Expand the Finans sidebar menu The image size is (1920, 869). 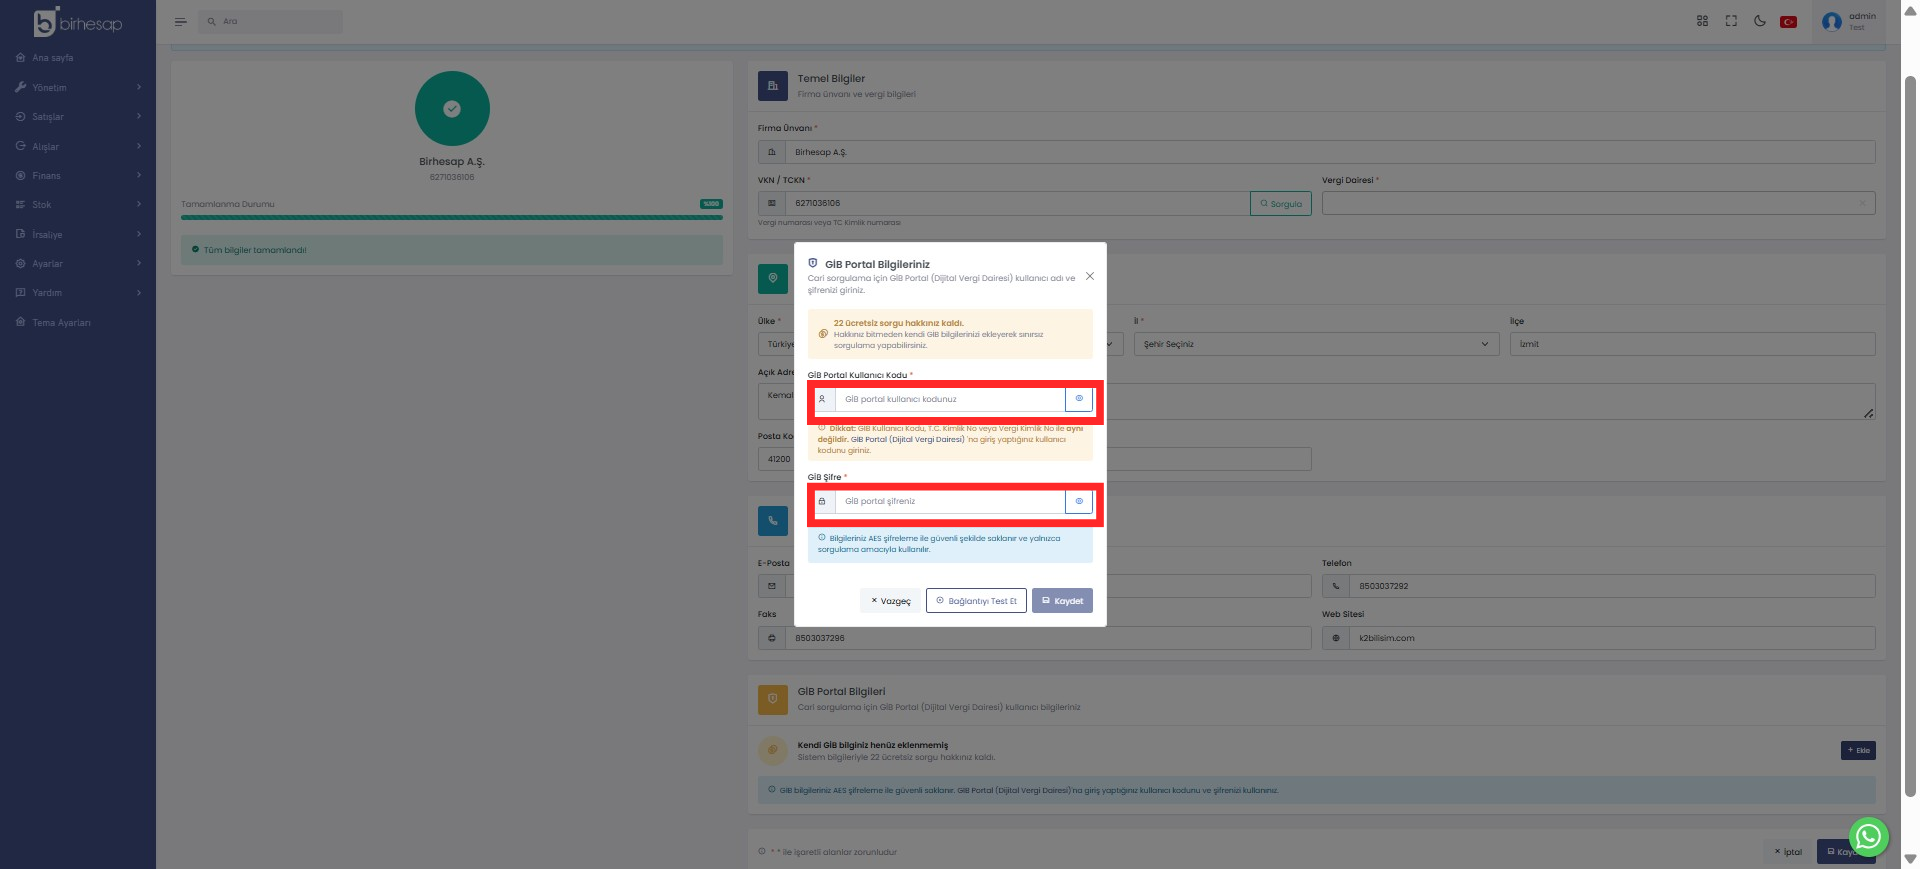78,176
